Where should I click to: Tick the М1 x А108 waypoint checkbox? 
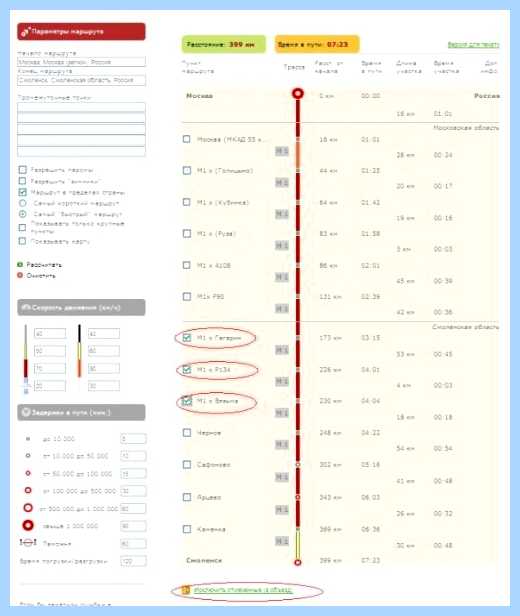(x=187, y=265)
